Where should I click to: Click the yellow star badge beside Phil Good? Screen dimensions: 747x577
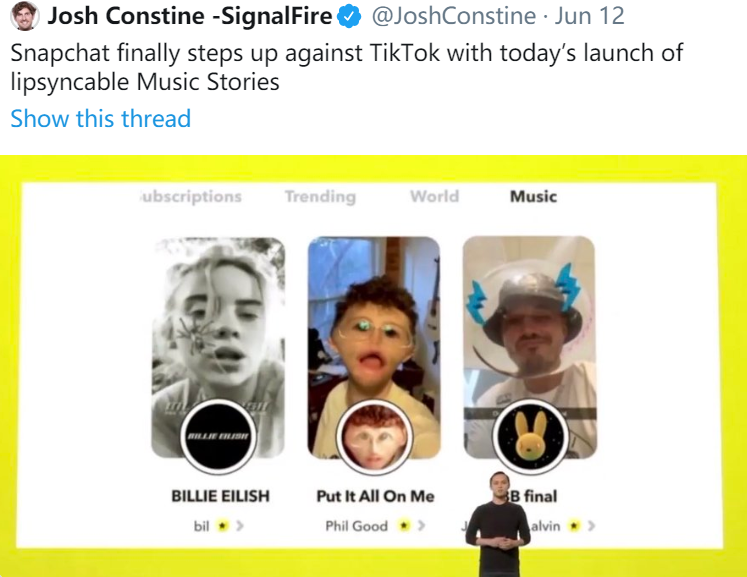pos(403,526)
